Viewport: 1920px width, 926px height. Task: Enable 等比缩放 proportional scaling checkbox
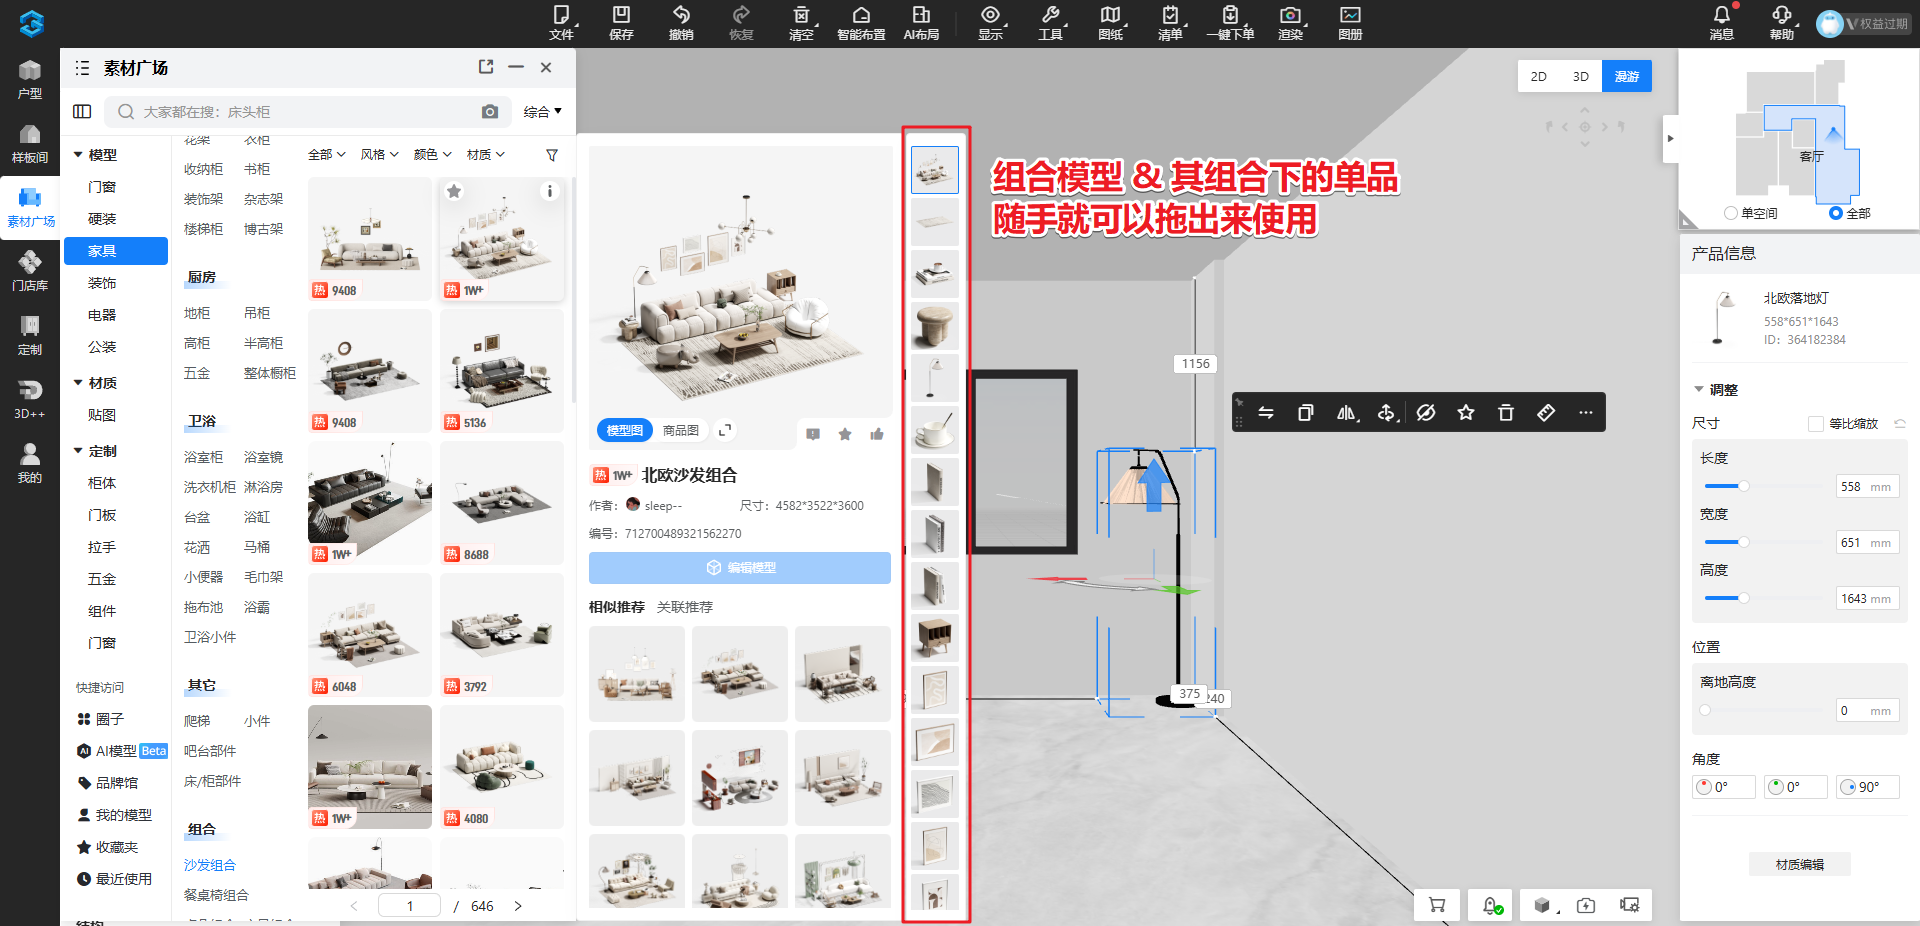coord(1815,424)
